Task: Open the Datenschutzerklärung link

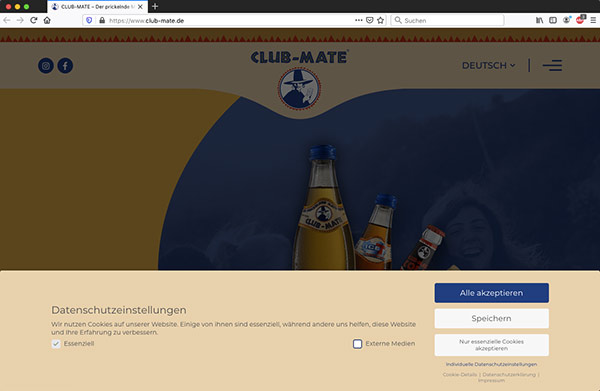Action: pyautogui.click(x=509, y=375)
